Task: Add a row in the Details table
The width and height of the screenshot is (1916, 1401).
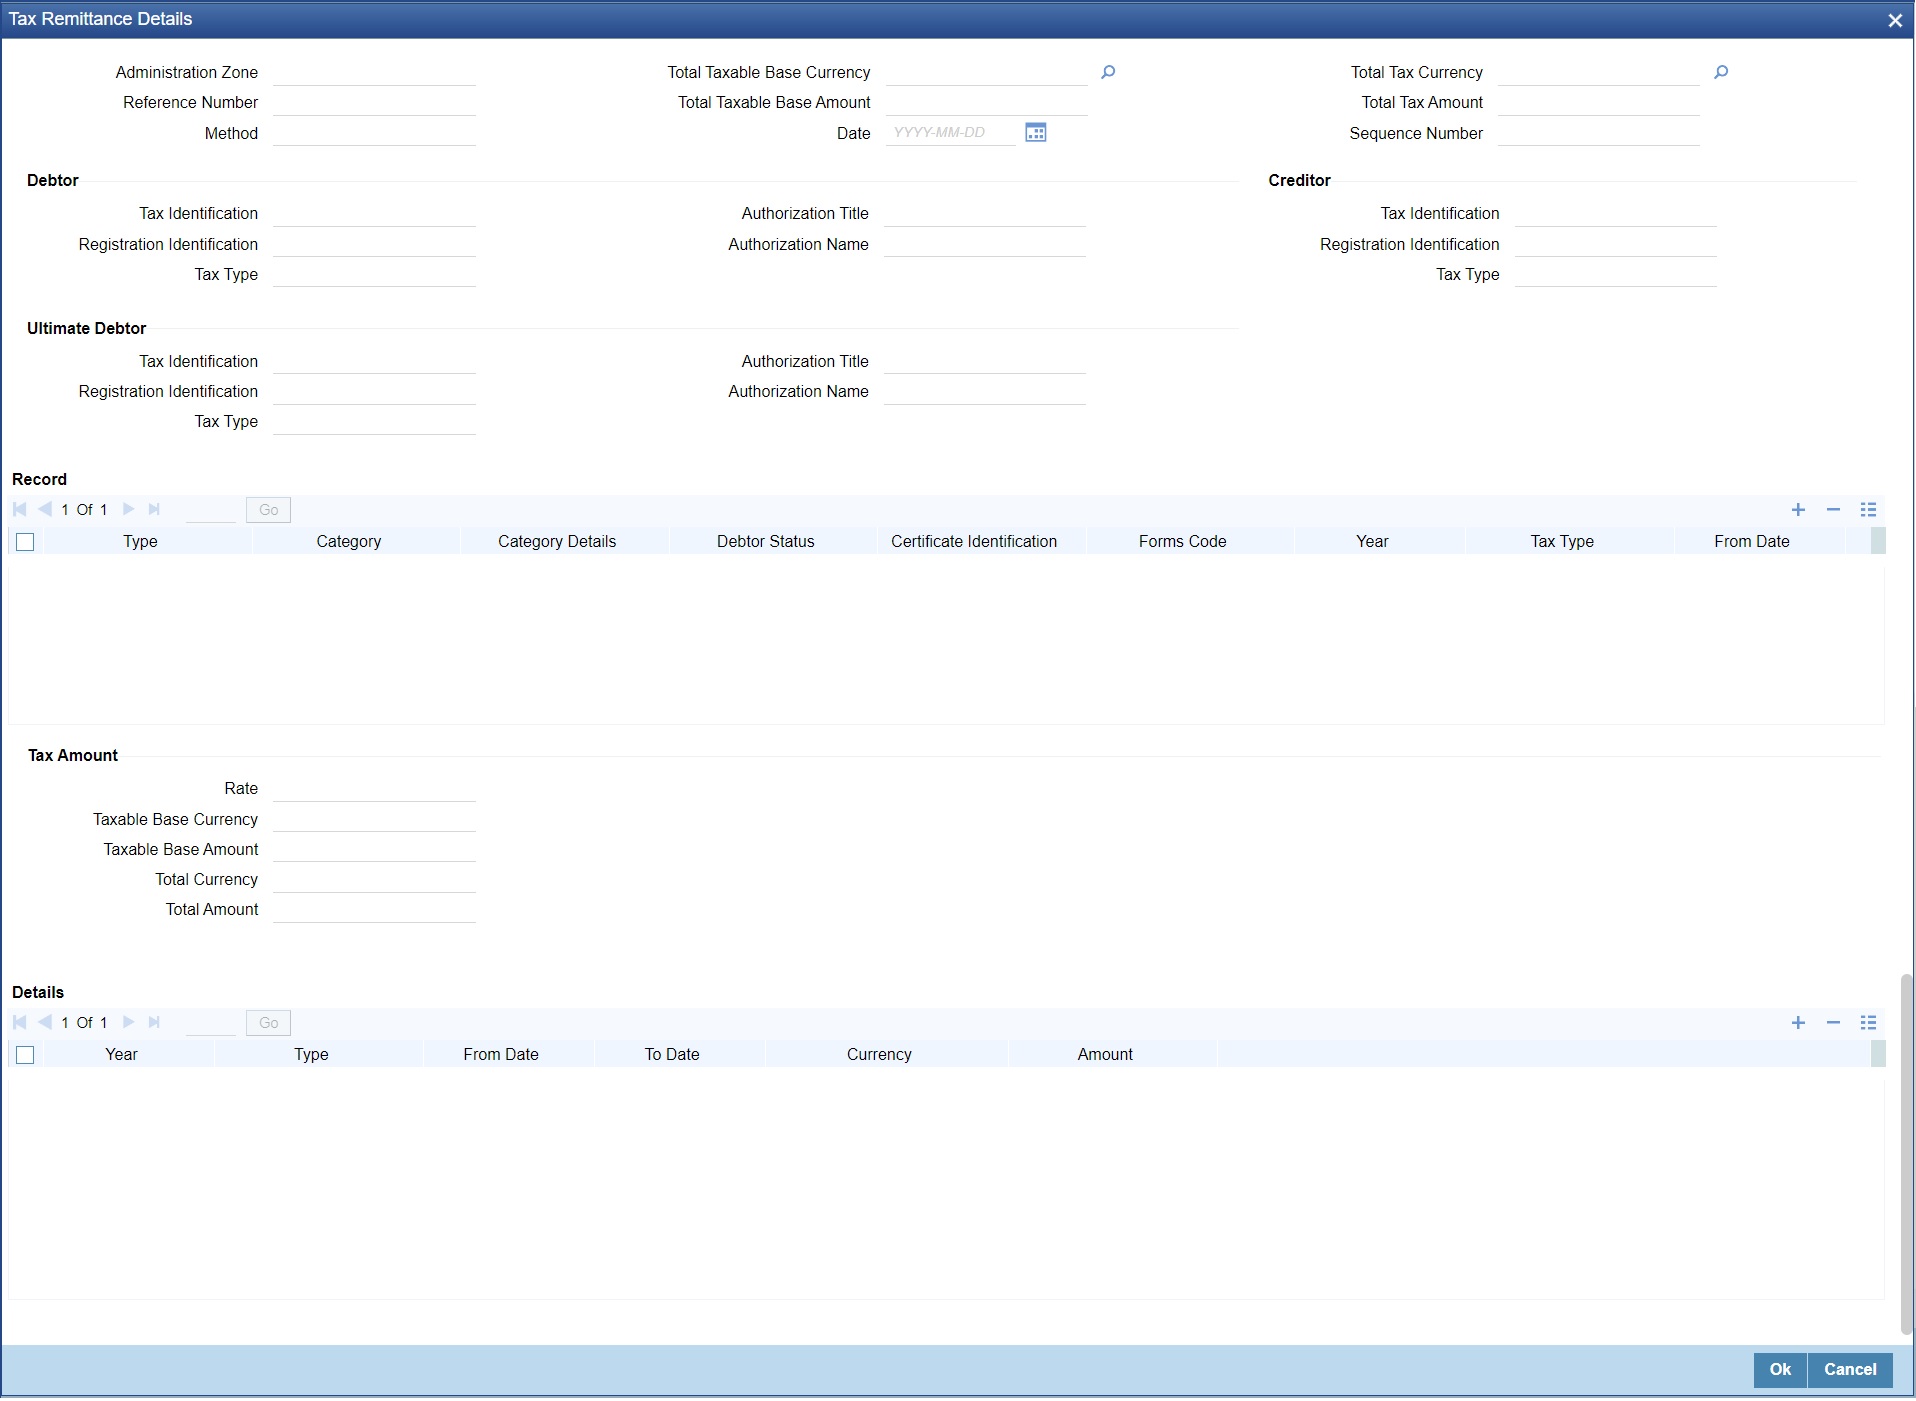Action: click(1798, 1023)
